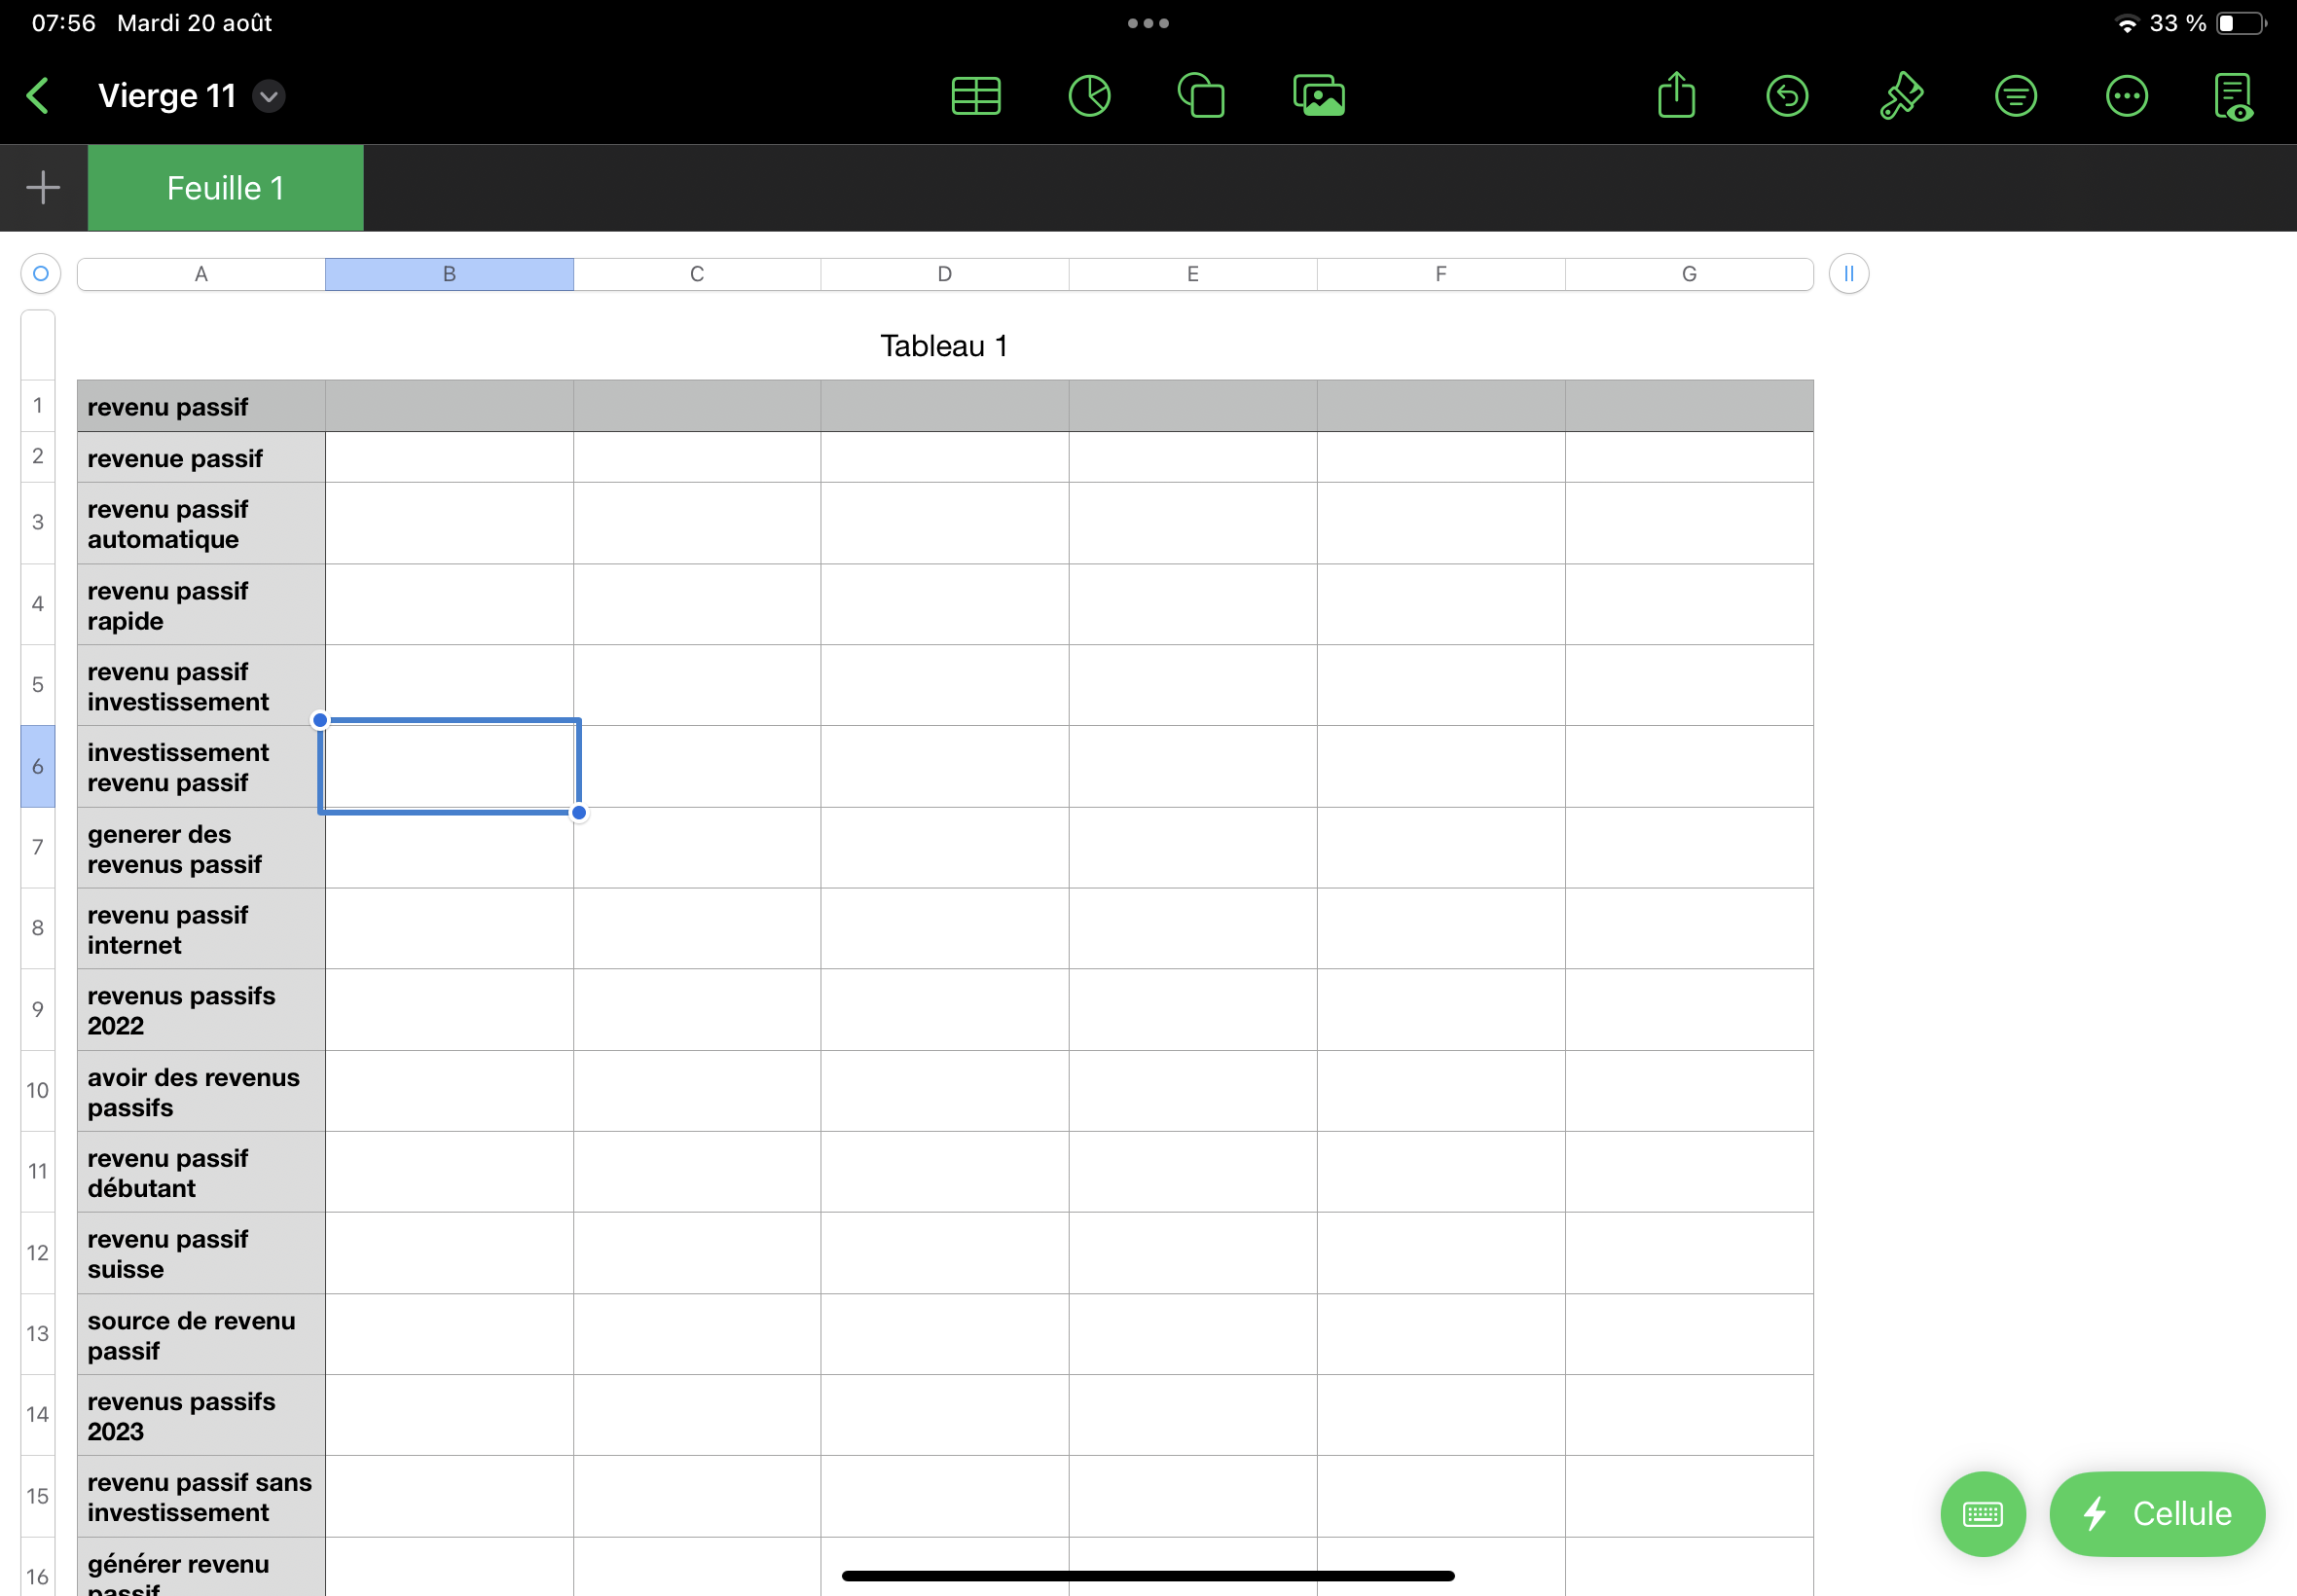Viewport: 2297px width, 1596px height.
Task: Open the Format paintbrush panel
Action: (1901, 96)
